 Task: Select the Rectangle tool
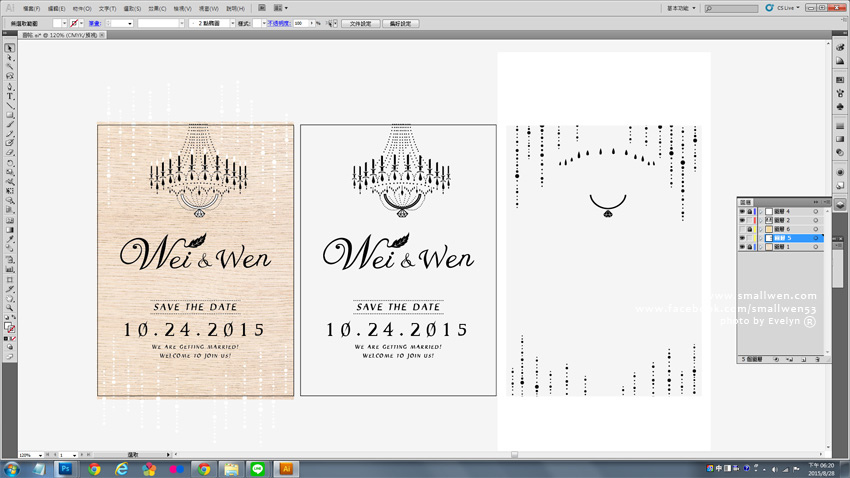(x=10, y=115)
